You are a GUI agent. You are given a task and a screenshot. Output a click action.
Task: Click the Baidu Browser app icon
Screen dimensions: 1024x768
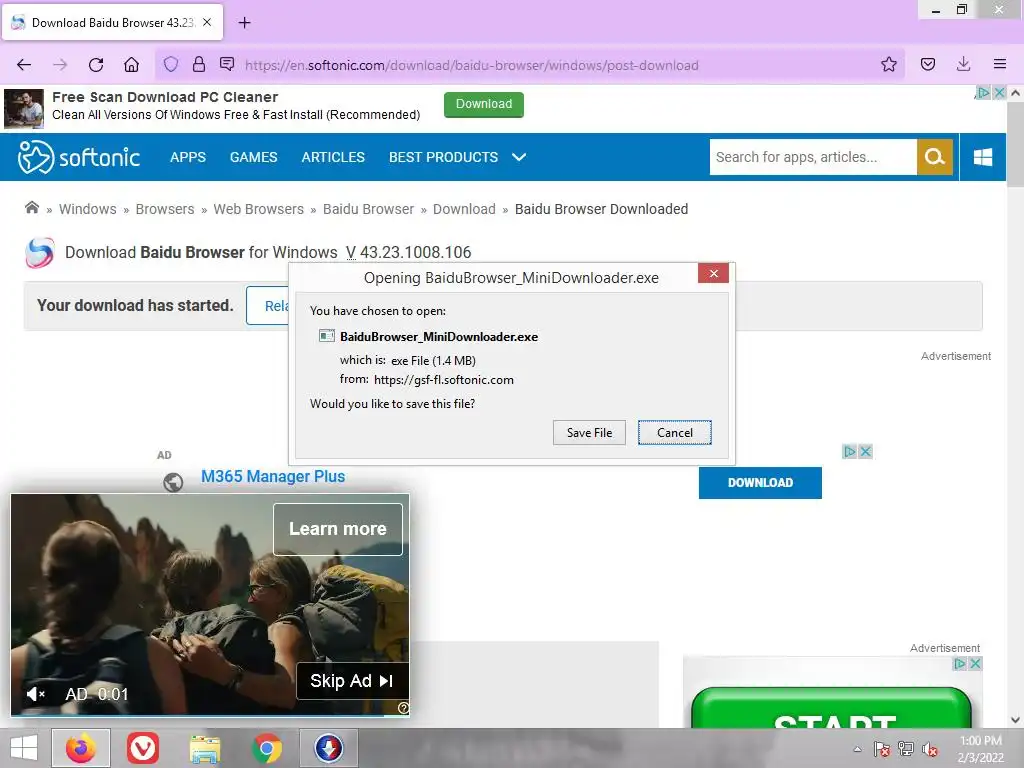tap(39, 253)
